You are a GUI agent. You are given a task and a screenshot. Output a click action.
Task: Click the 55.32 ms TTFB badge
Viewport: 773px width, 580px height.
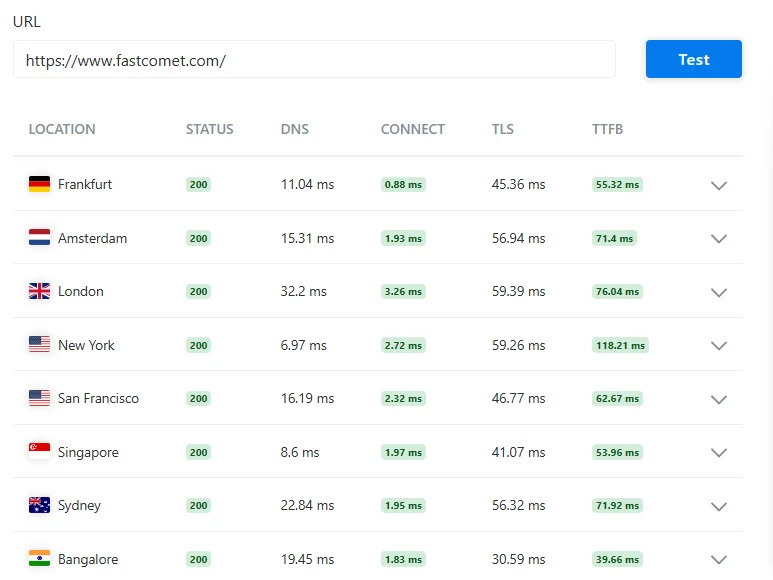click(617, 184)
